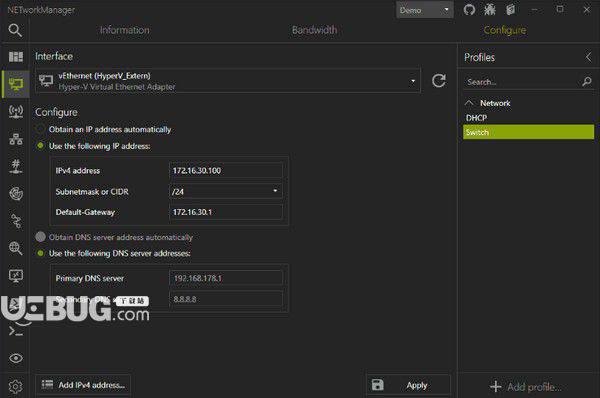The image size is (600, 398).
Task: Open the search icon in the sidebar
Action: coord(15,30)
